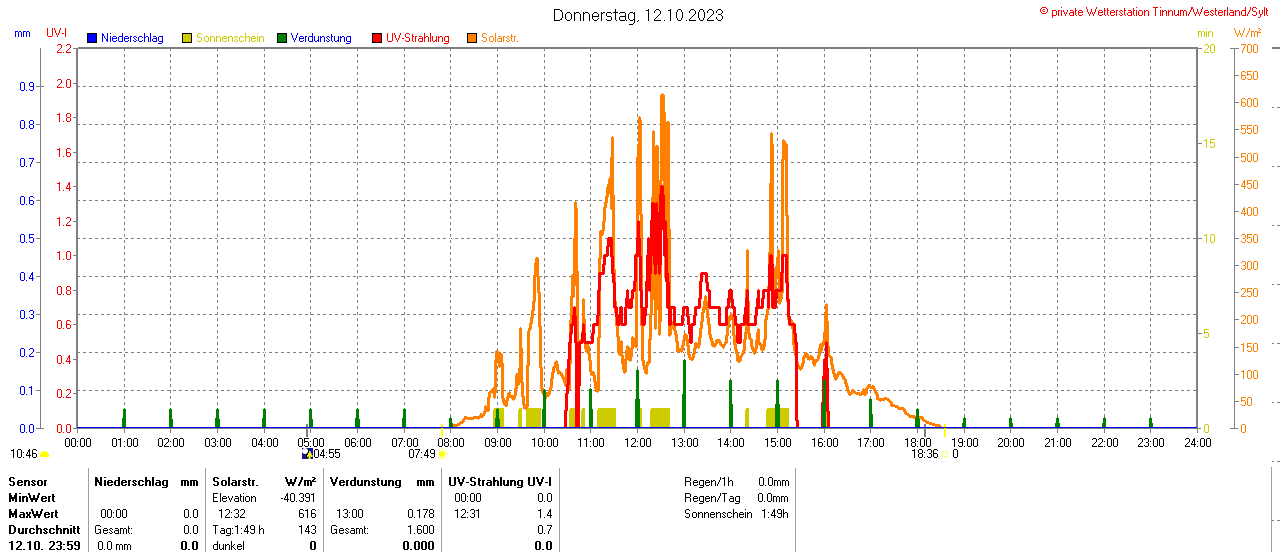
Task: Click the green Verdunstung legend square
Action: (x=282, y=38)
